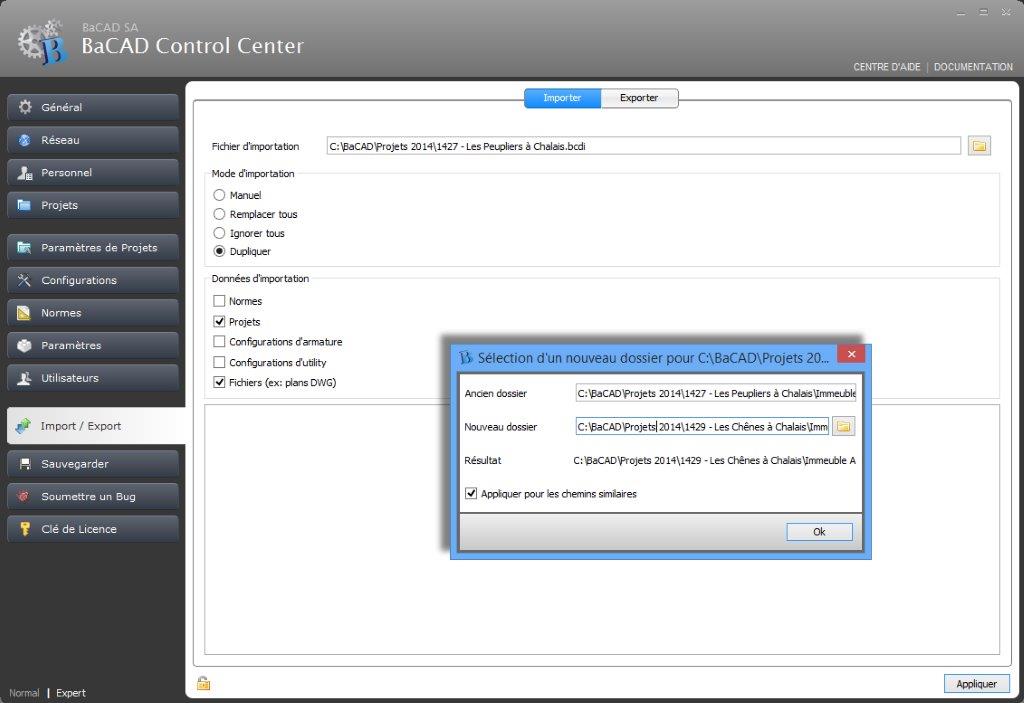Image resolution: width=1024 pixels, height=703 pixels.
Task: Select the Ignorer tous radio button
Action: (x=219, y=233)
